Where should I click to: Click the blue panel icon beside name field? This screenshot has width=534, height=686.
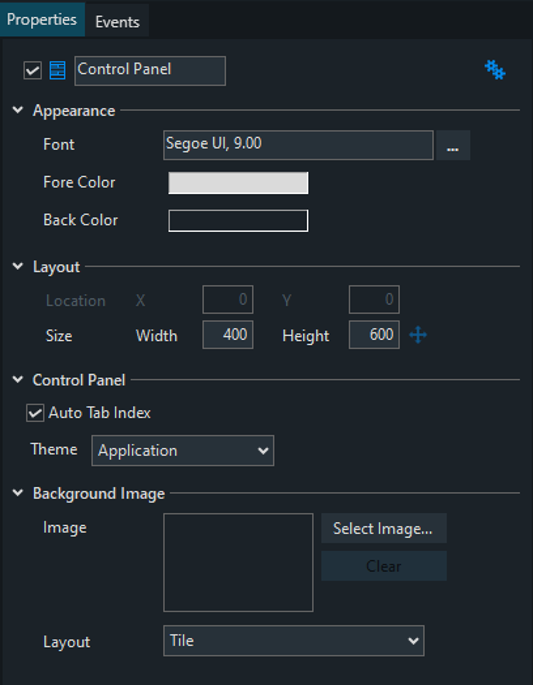click(57, 70)
